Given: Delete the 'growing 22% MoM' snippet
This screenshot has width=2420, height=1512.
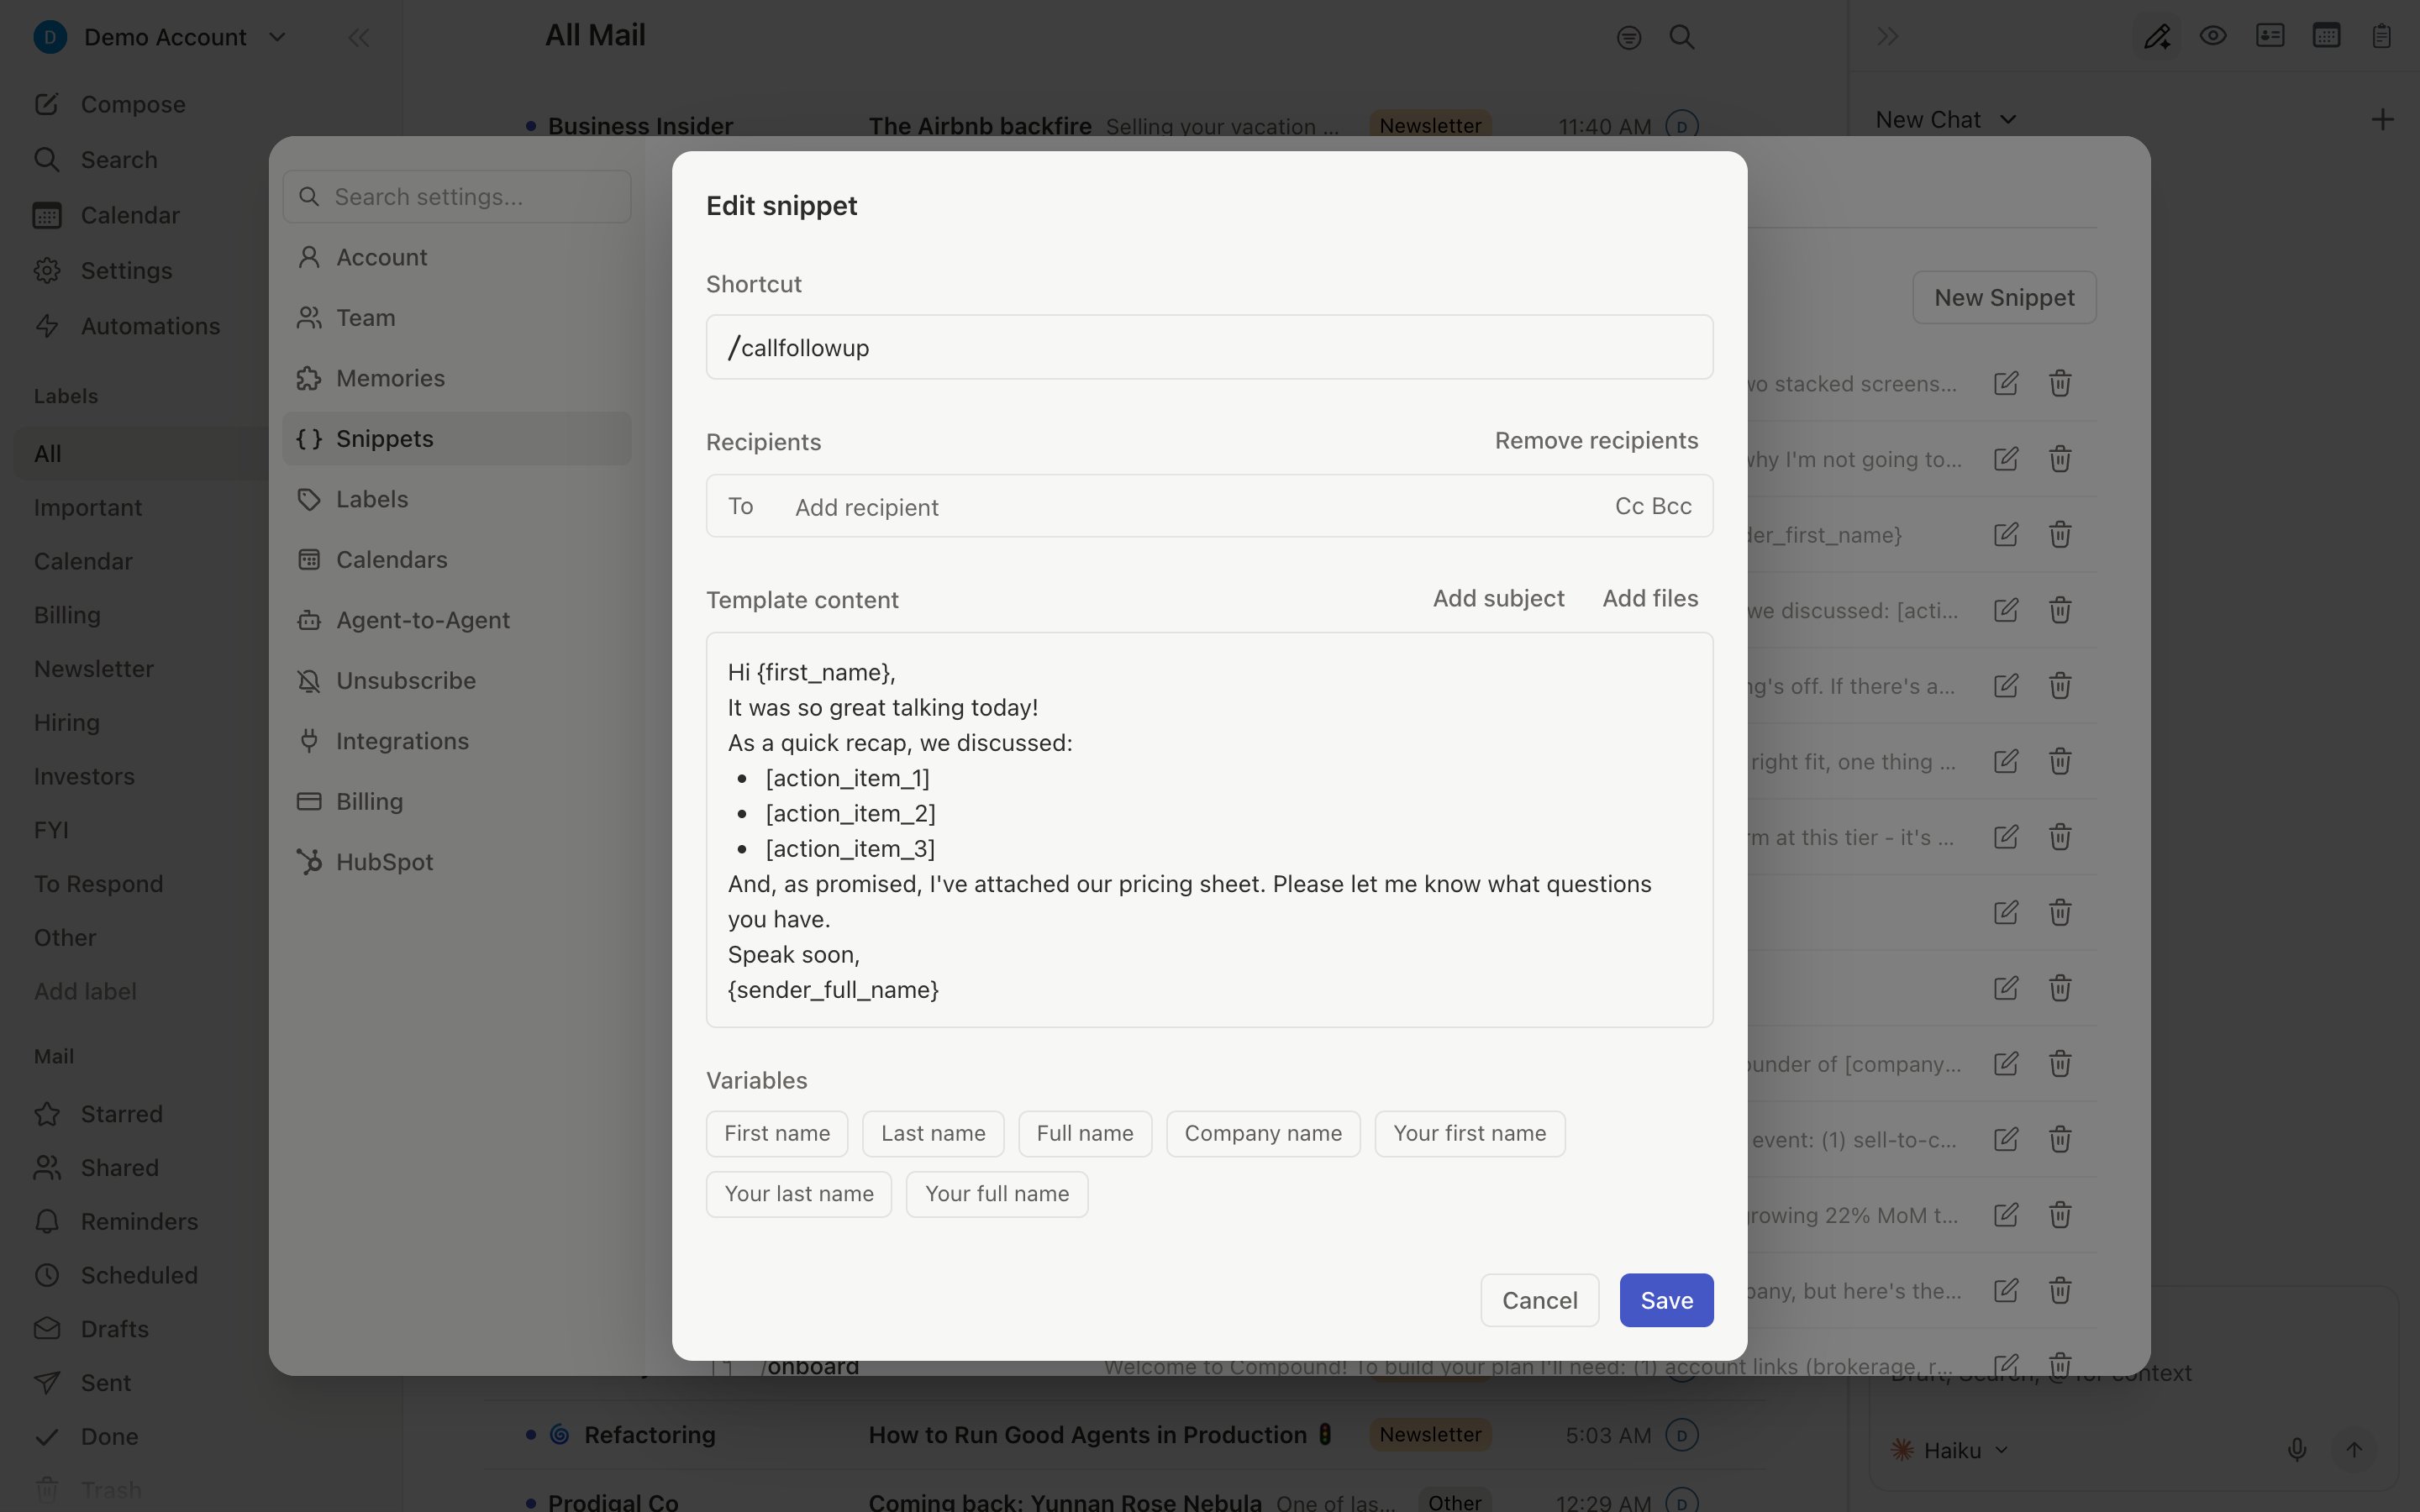Looking at the screenshot, I should pyautogui.click(x=2060, y=1215).
